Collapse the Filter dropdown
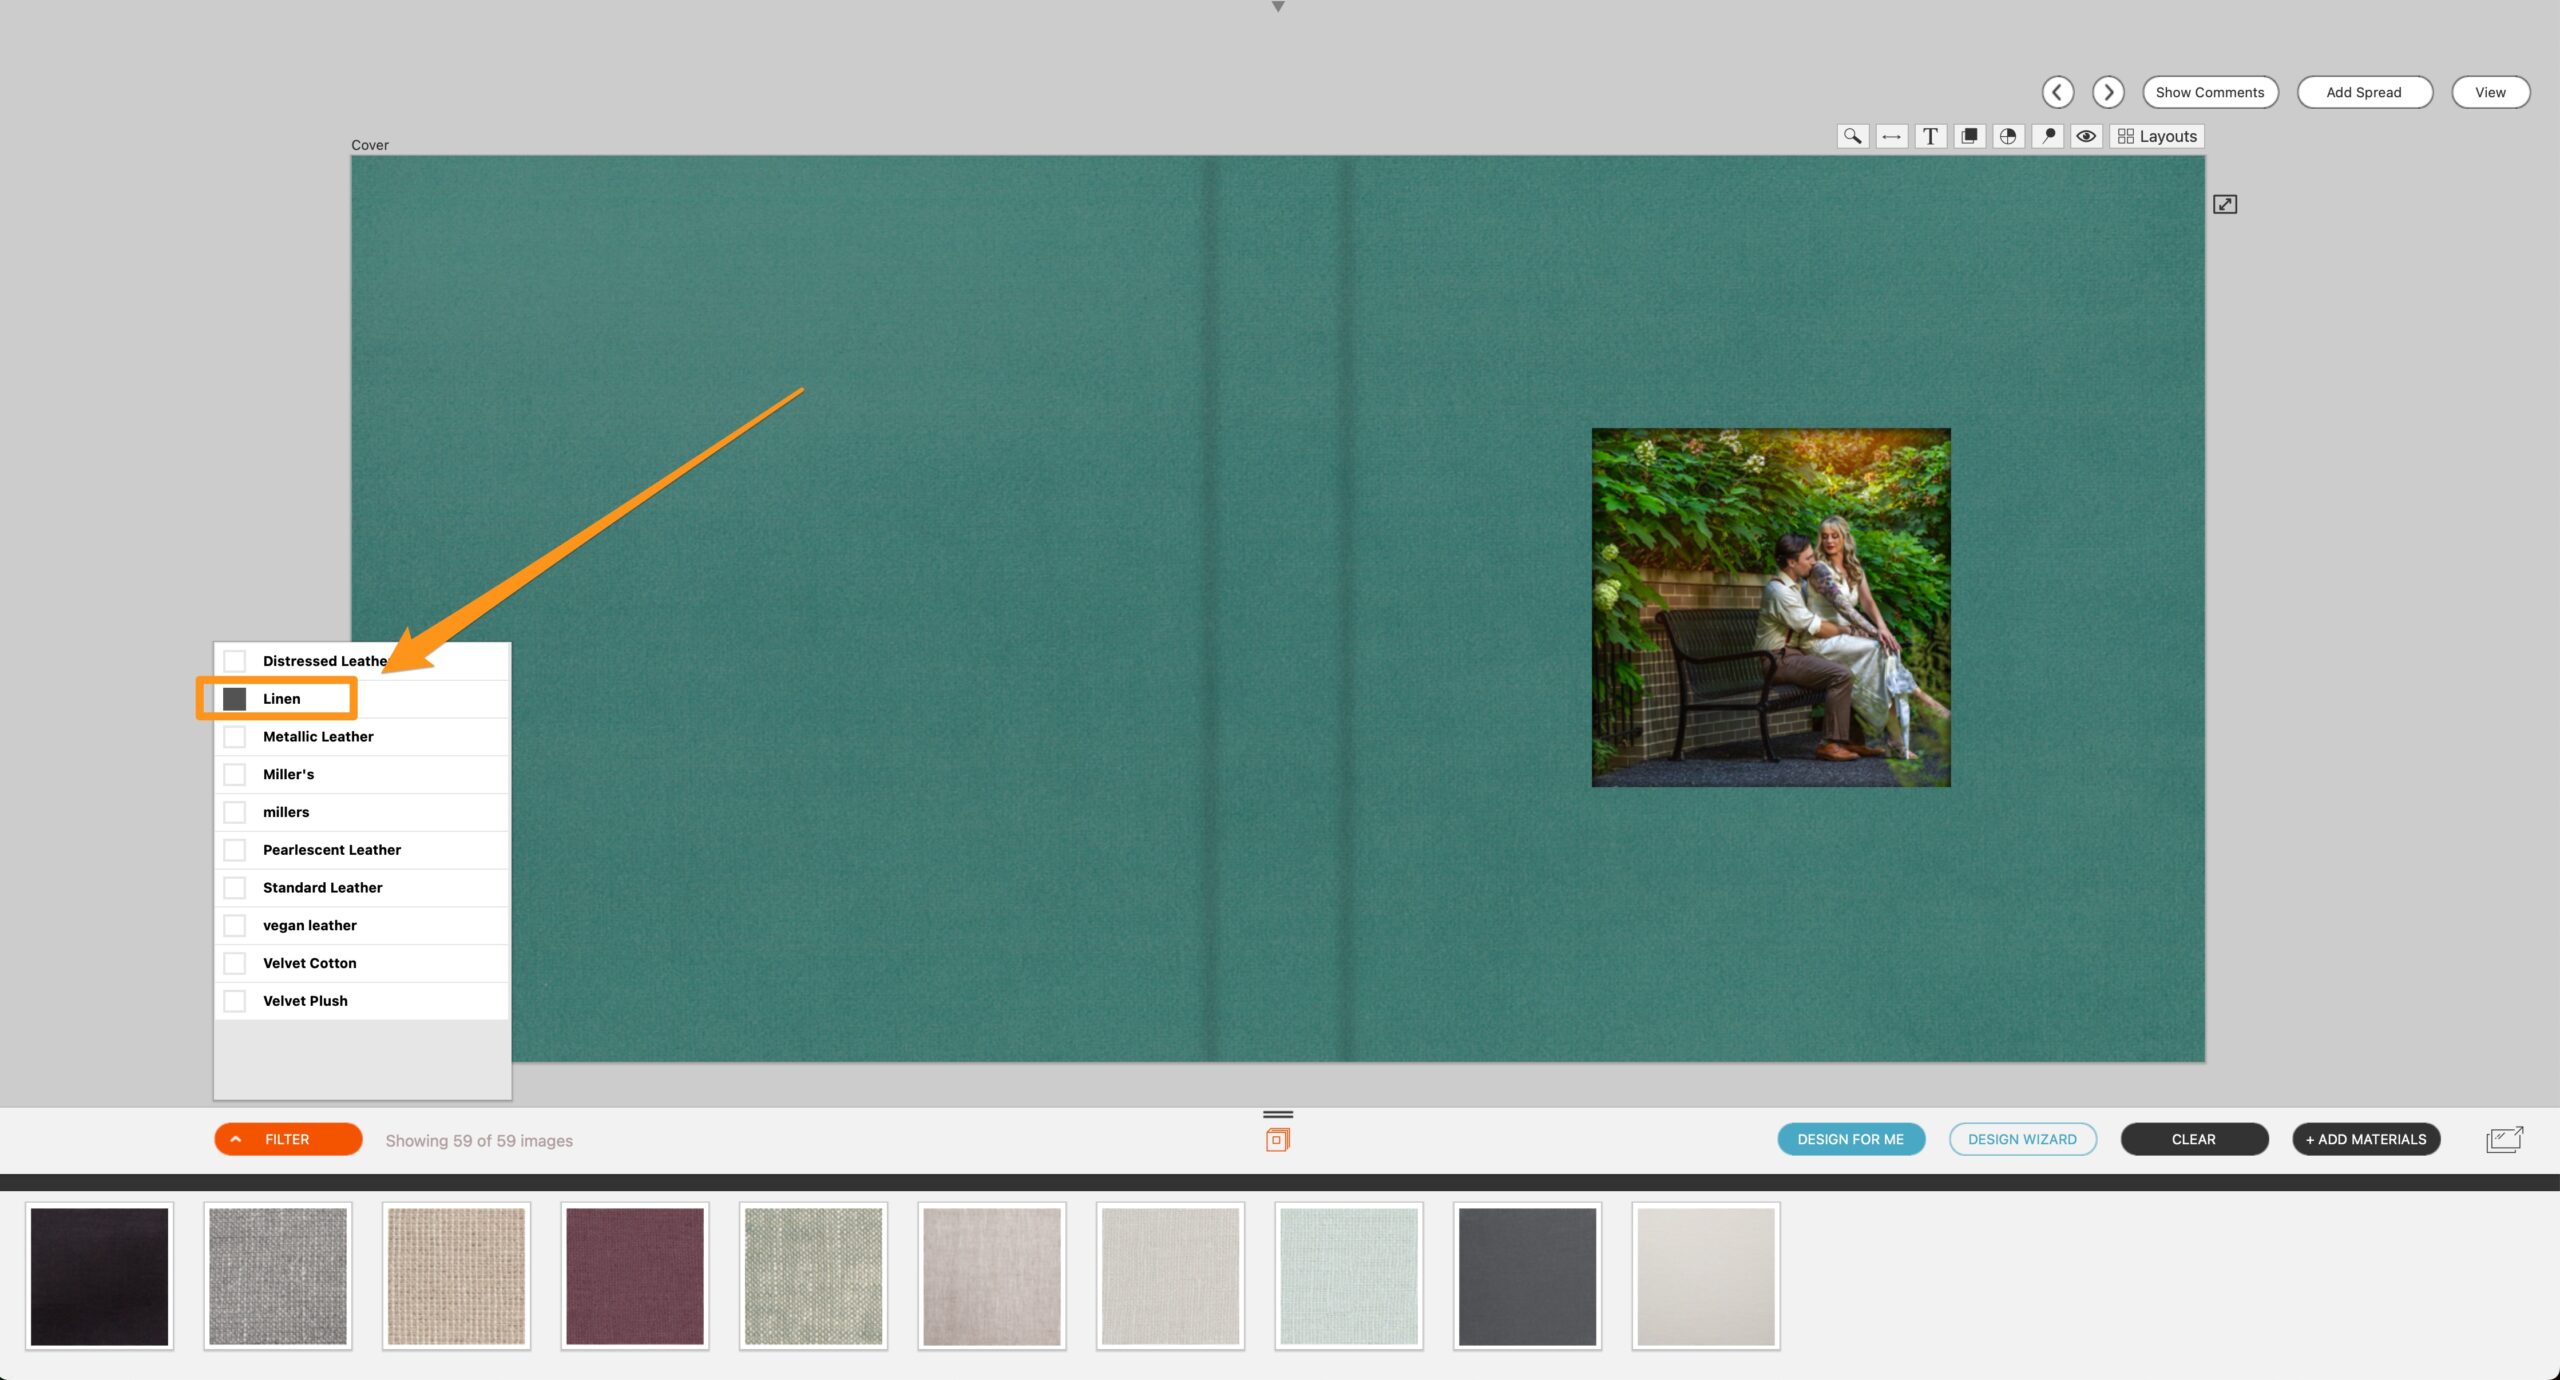 [288, 1139]
